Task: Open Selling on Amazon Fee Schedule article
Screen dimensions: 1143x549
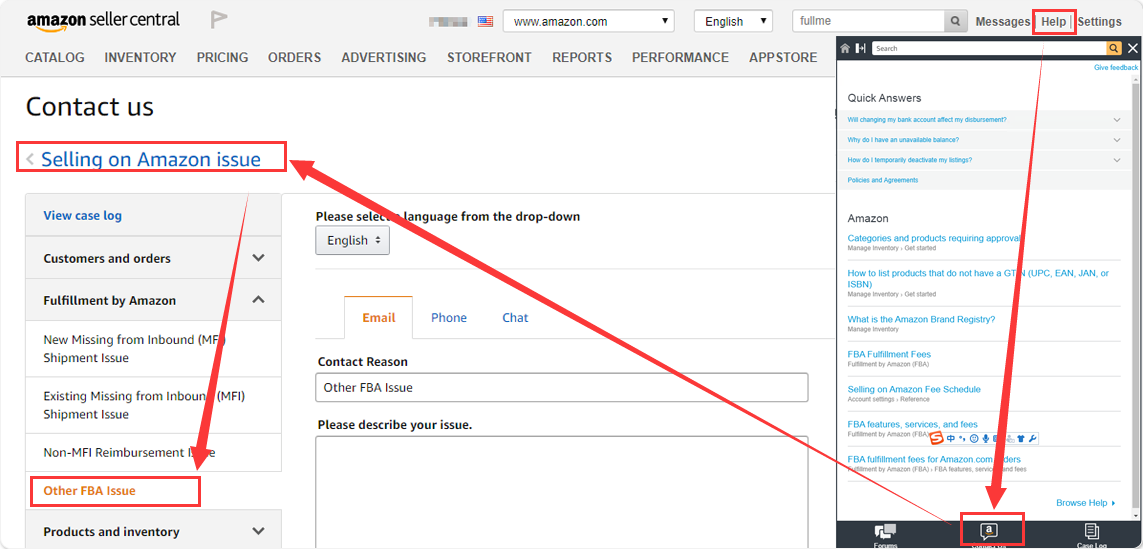Action: (x=914, y=389)
